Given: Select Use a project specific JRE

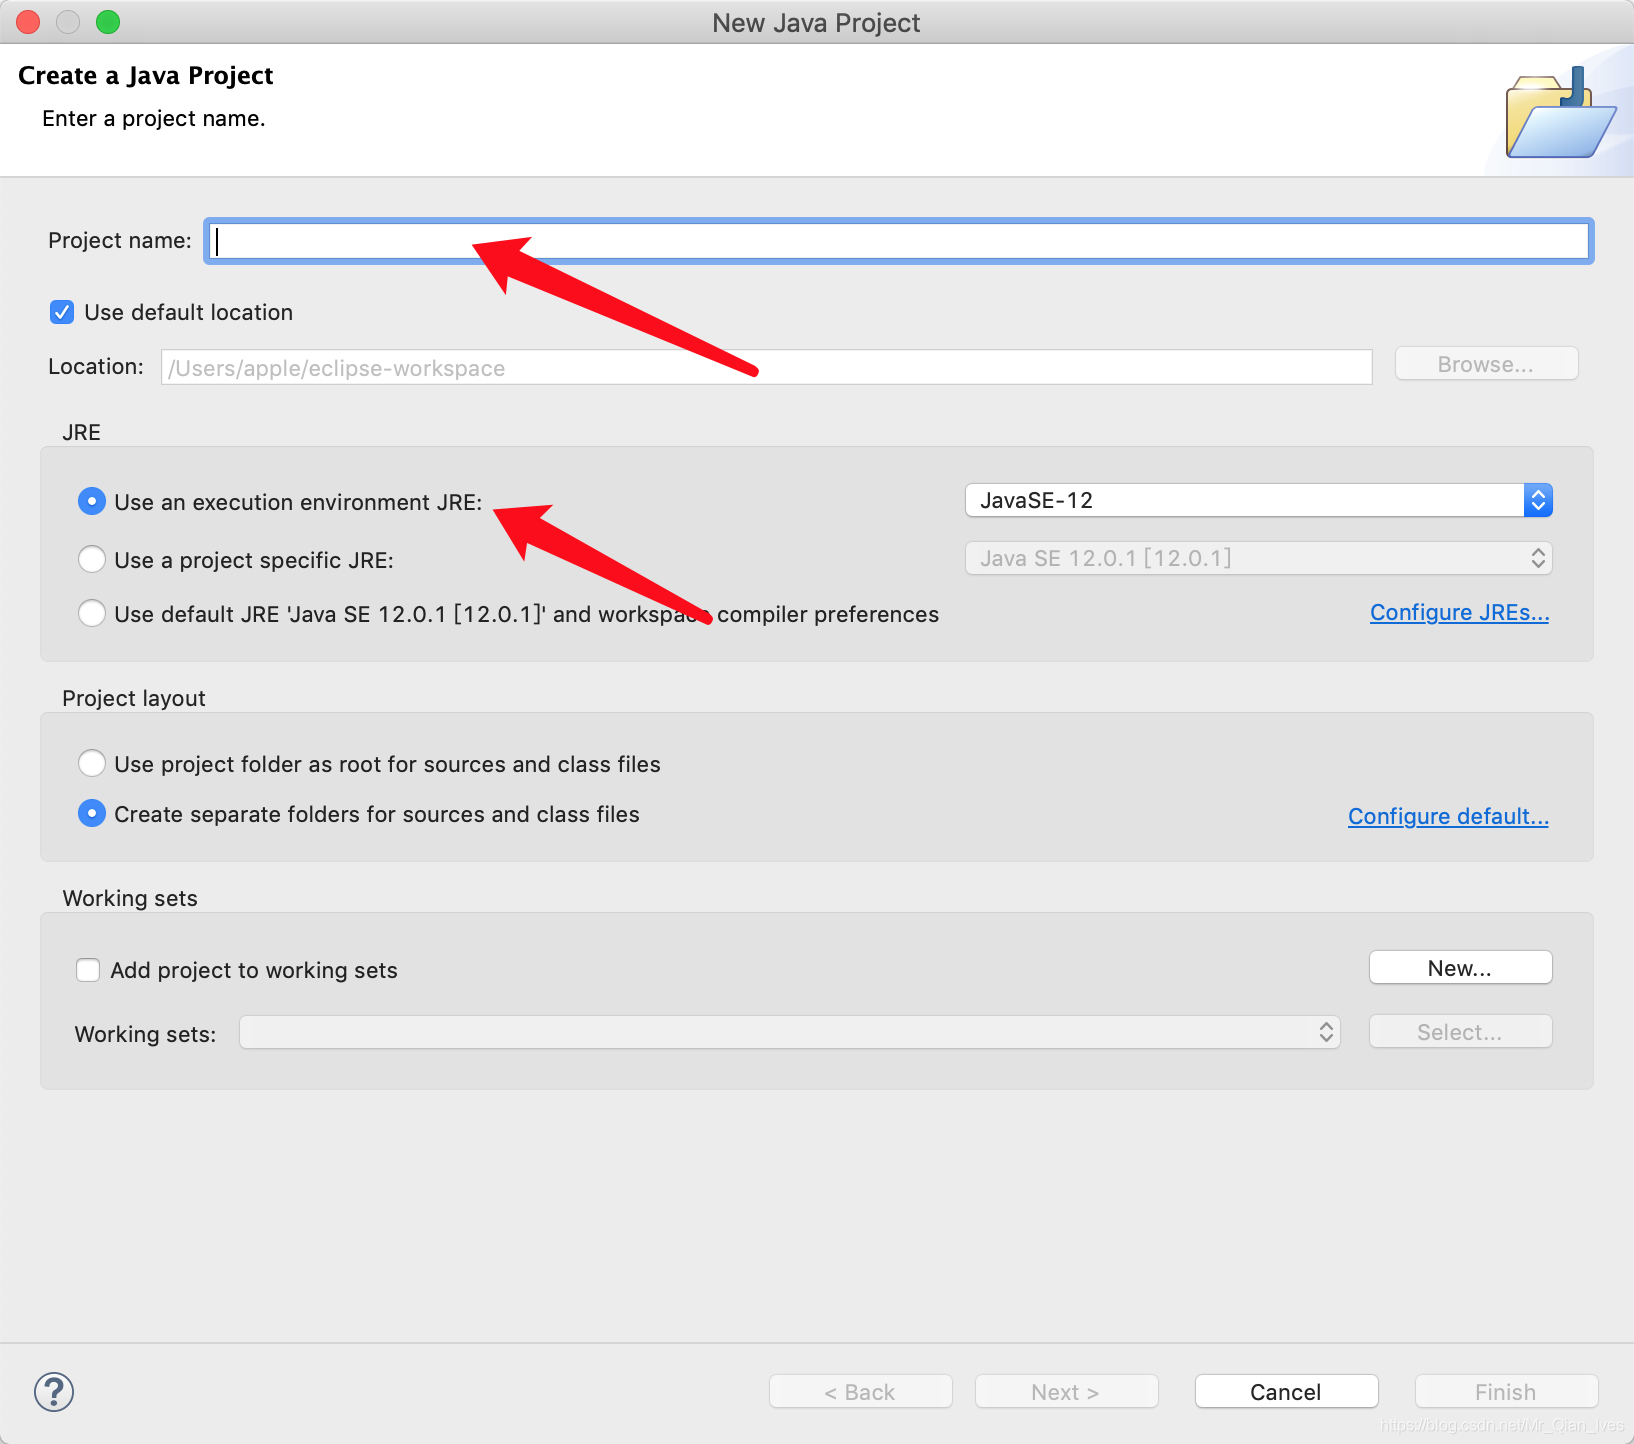Looking at the screenshot, I should tap(92, 559).
